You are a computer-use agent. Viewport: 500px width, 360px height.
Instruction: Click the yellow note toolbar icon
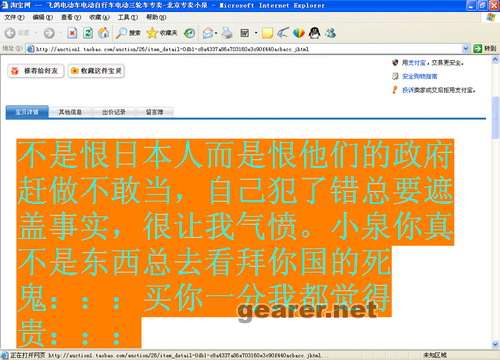(x=267, y=33)
